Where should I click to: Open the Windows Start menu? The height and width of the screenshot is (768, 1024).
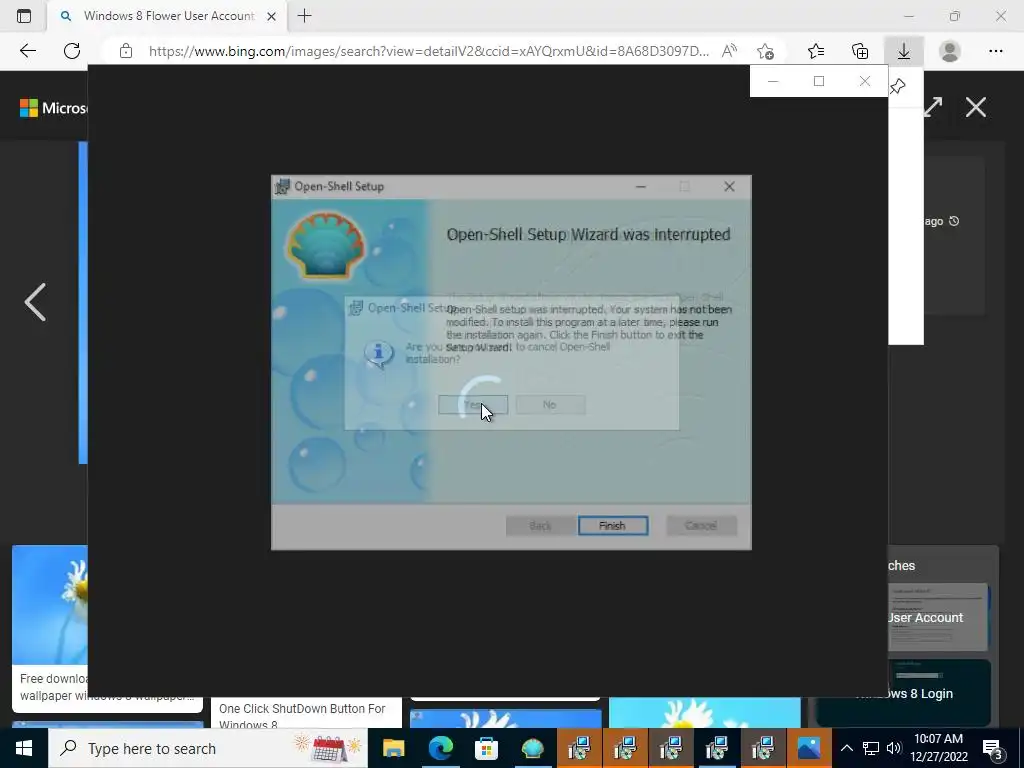click(24, 748)
